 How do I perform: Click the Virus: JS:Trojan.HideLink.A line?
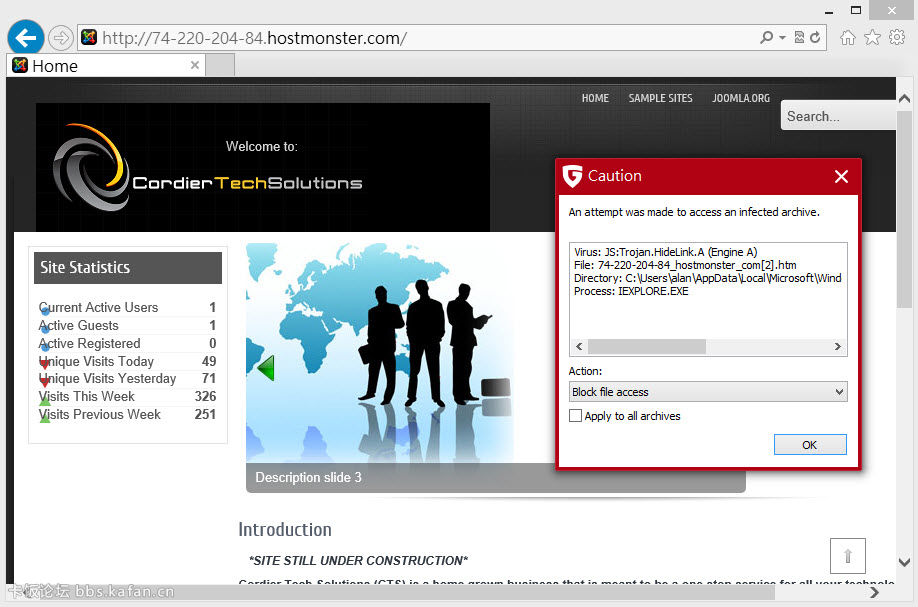click(666, 252)
